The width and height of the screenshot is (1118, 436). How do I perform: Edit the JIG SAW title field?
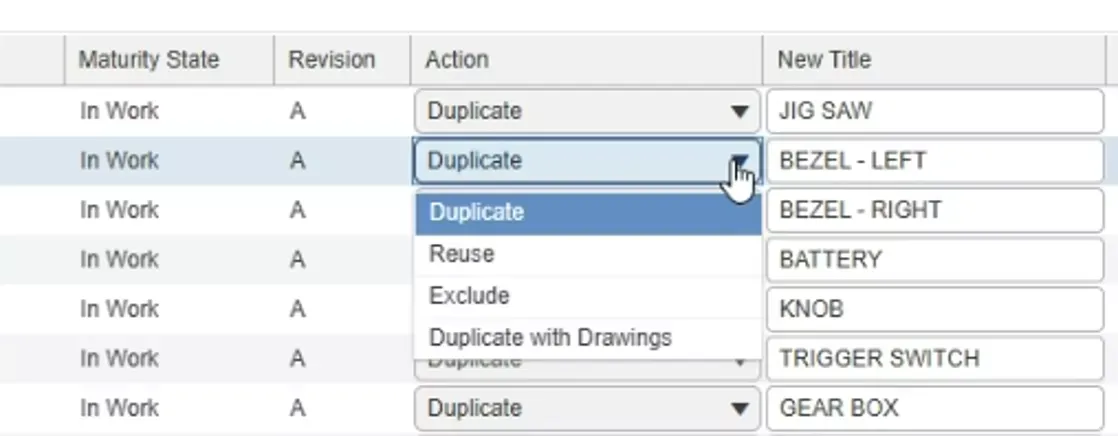pyautogui.click(x=935, y=111)
